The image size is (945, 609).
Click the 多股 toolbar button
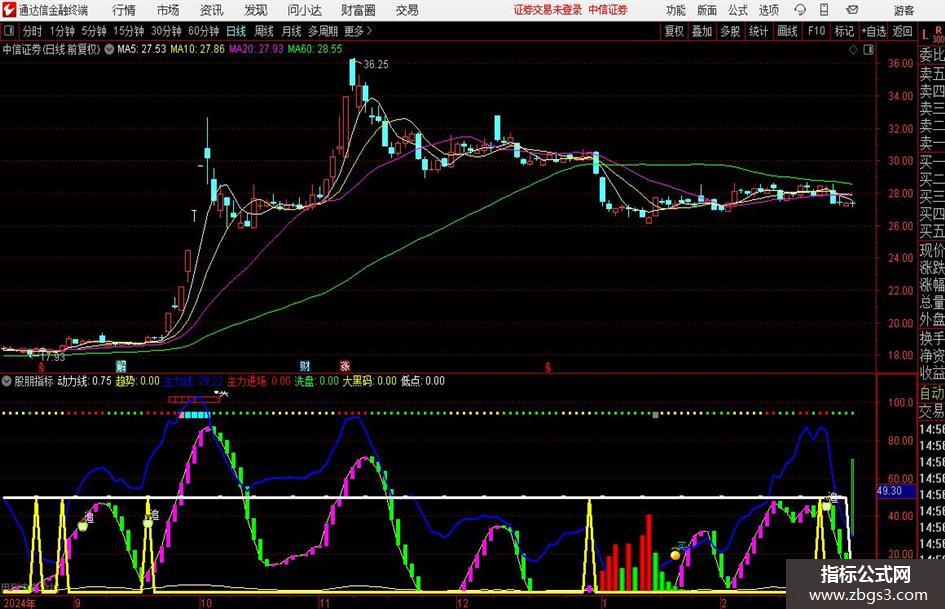coord(730,31)
